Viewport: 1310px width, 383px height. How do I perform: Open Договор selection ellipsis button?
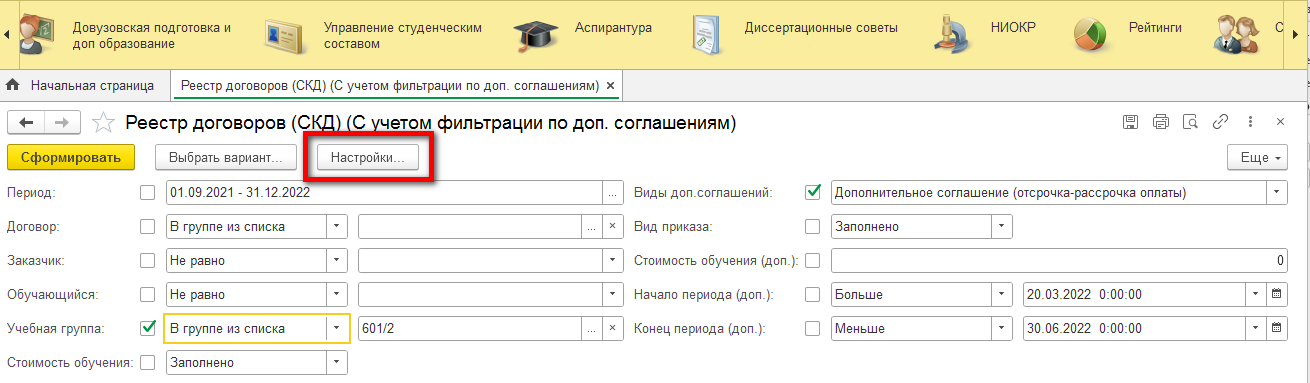593,226
